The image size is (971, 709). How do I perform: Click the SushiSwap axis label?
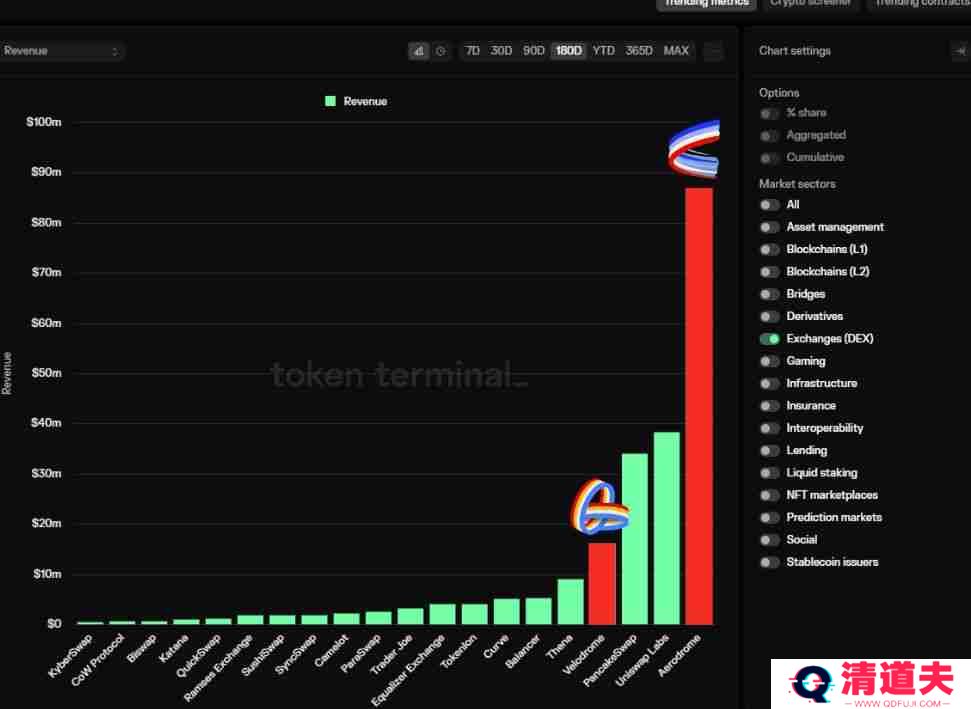pos(263,655)
